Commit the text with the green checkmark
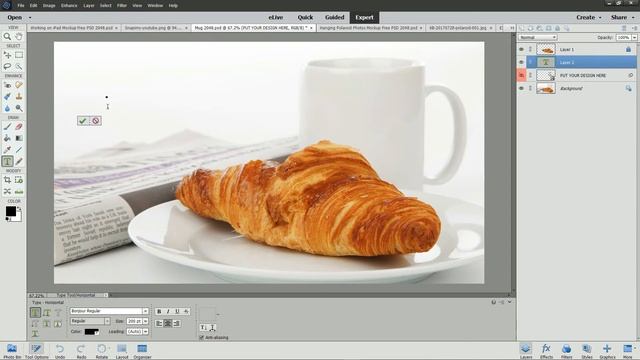Viewport: 640px width, 360px height. (83, 120)
